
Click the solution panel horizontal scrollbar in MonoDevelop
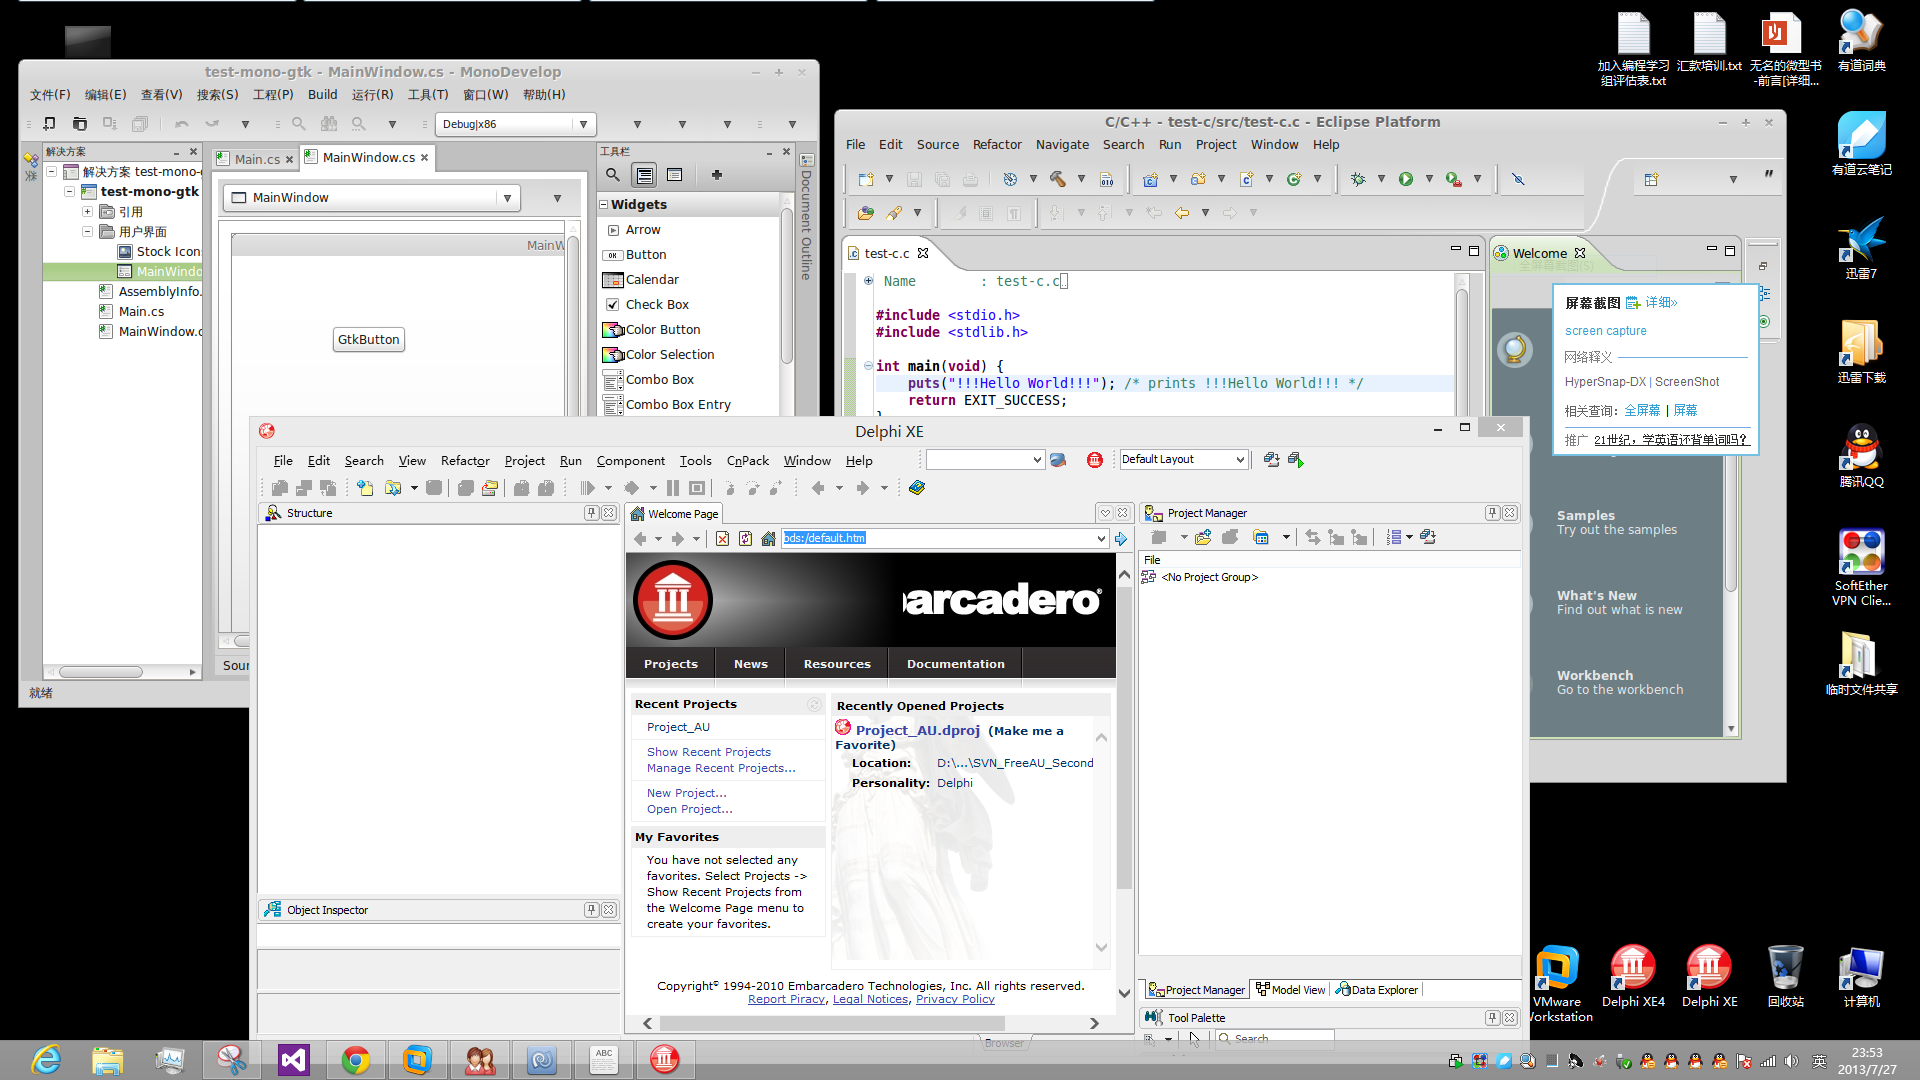click(100, 672)
